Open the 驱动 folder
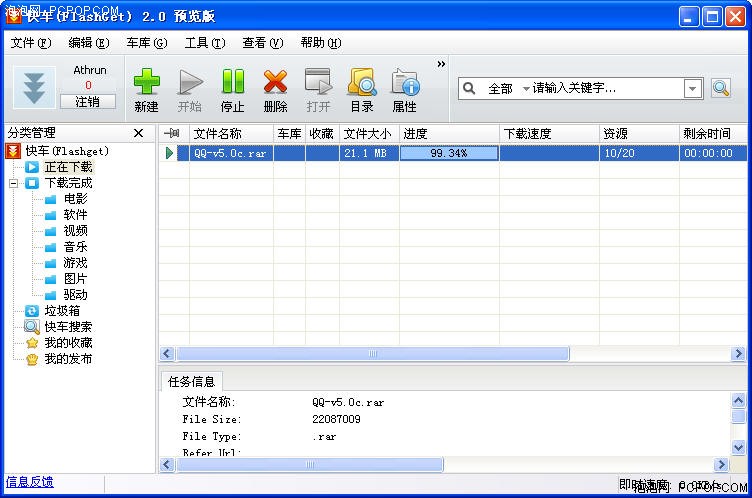This screenshot has height=498, width=752. pyautogui.click(x=75, y=295)
